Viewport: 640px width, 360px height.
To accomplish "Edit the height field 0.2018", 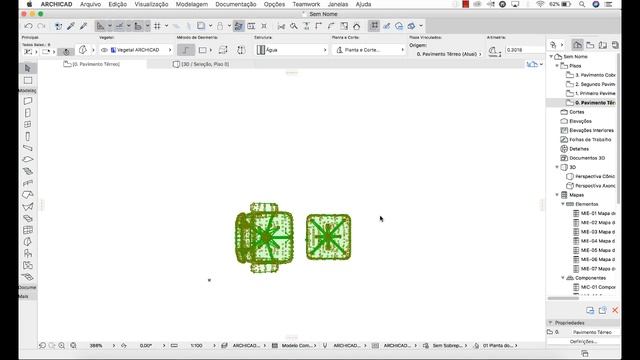I will click(524, 50).
